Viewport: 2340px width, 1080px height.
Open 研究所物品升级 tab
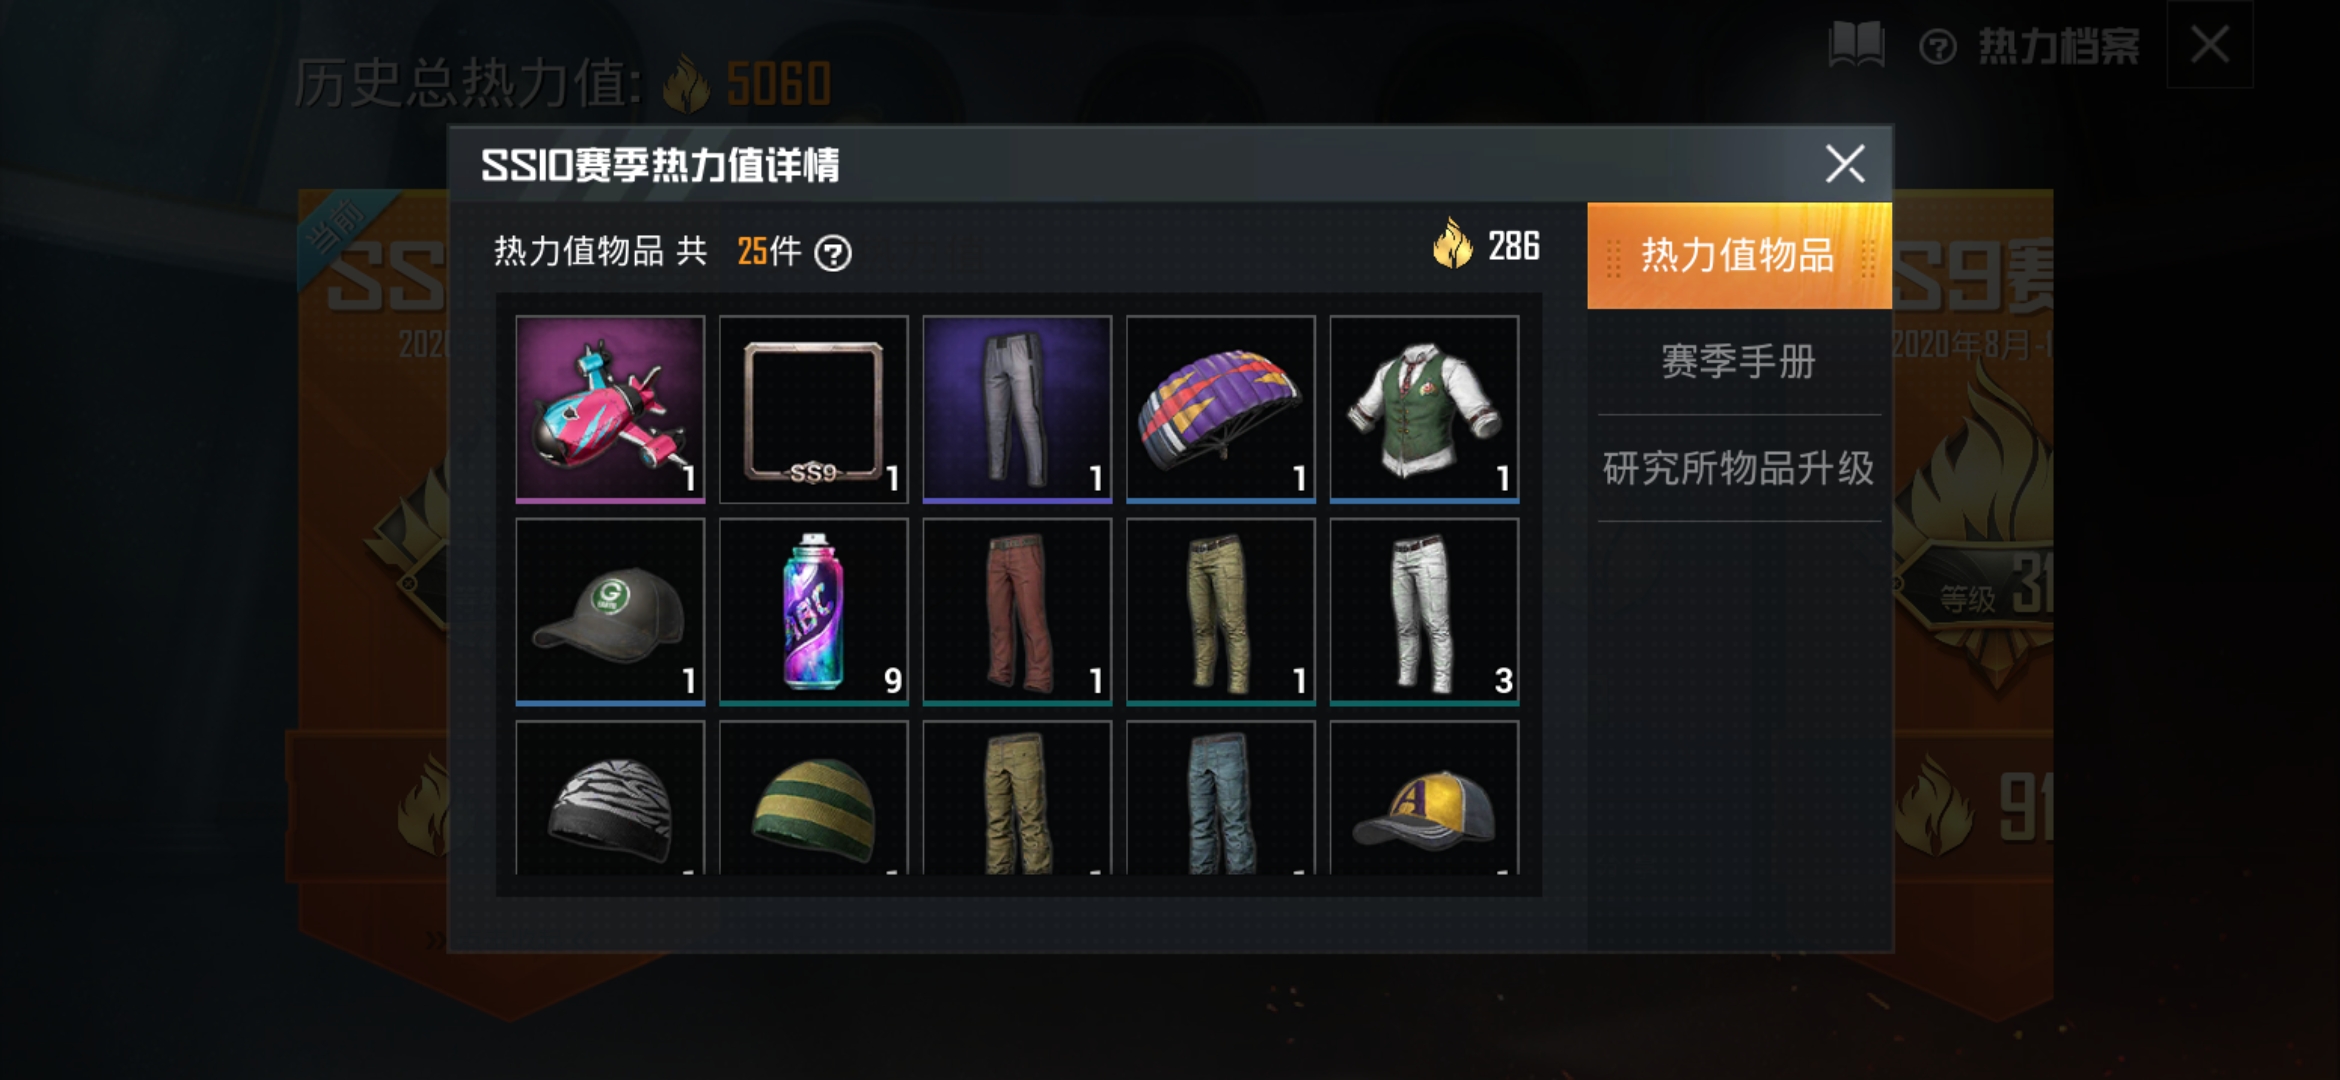tap(1739, 468)
